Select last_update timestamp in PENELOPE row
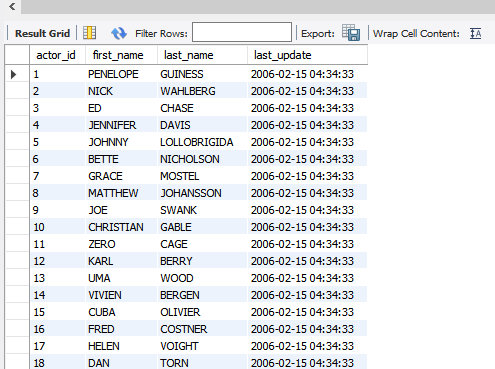The image size is (495, 369). 307,74
